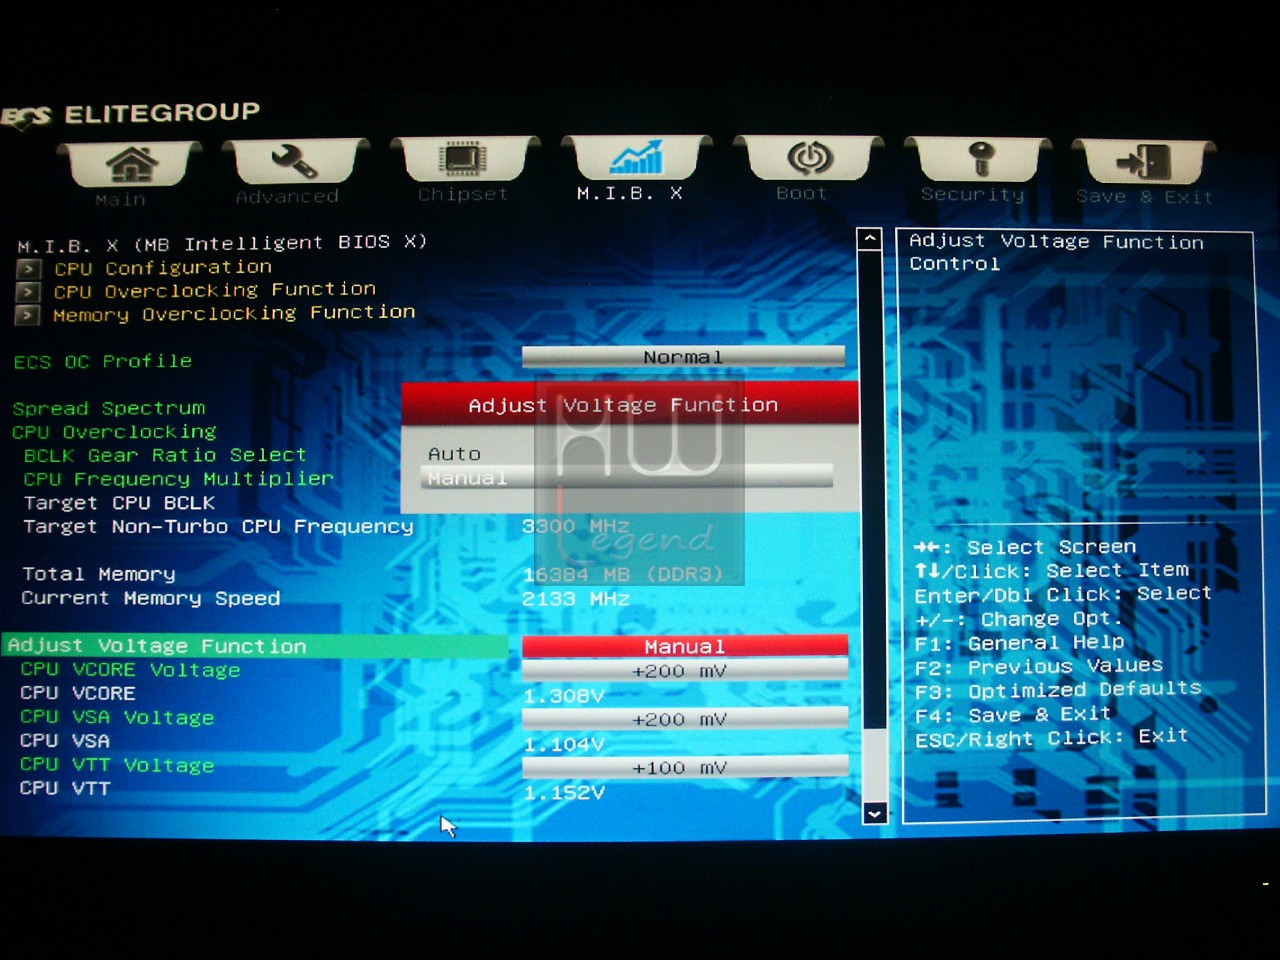Image resolution: width=1280 pixels, height=960 pixels.
Task: Open the ECS OC Profile Normal value
Action: point(683,357)
